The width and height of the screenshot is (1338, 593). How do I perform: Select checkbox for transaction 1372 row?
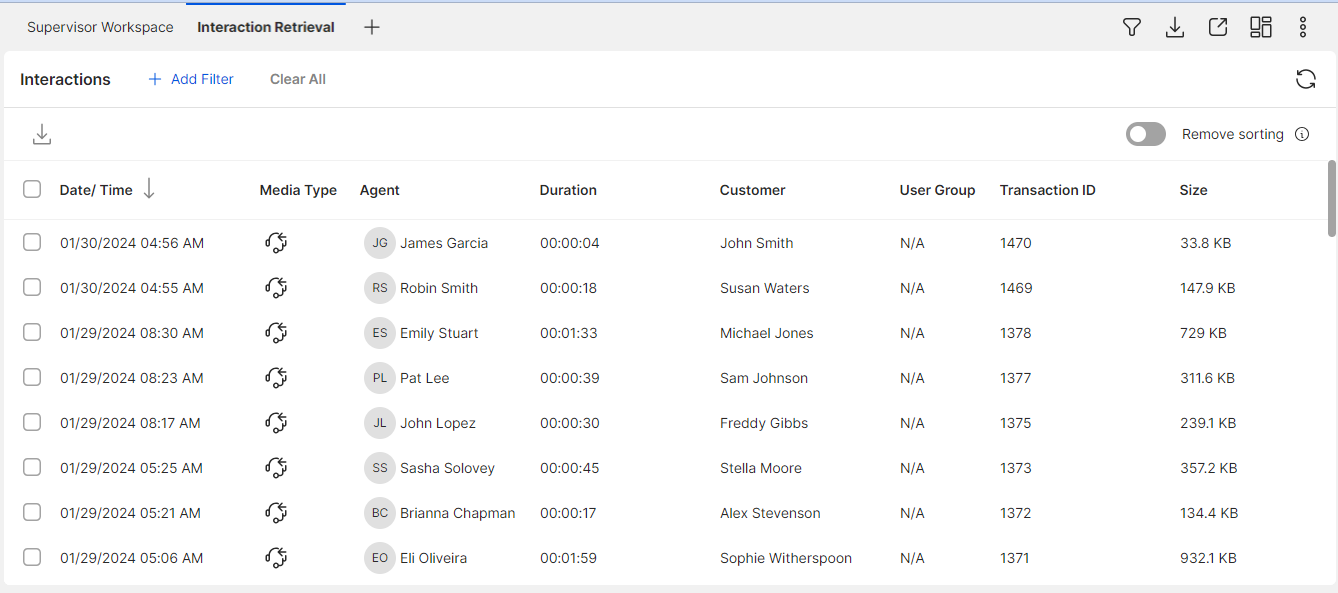(32, 512)
